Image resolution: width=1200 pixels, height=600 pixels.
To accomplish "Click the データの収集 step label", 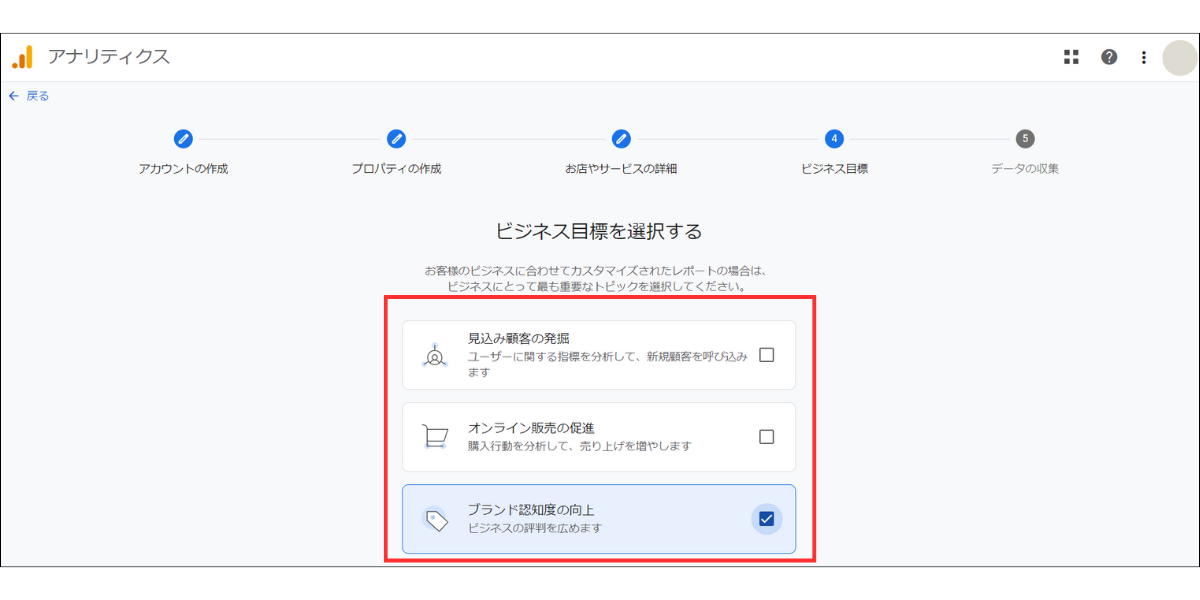I will 1025,169.
